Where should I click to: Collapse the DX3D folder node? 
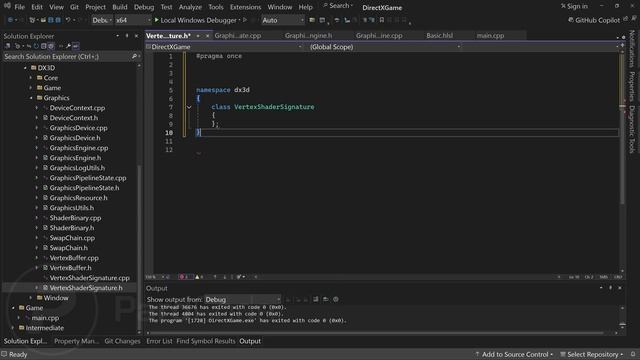pos(25,68)
